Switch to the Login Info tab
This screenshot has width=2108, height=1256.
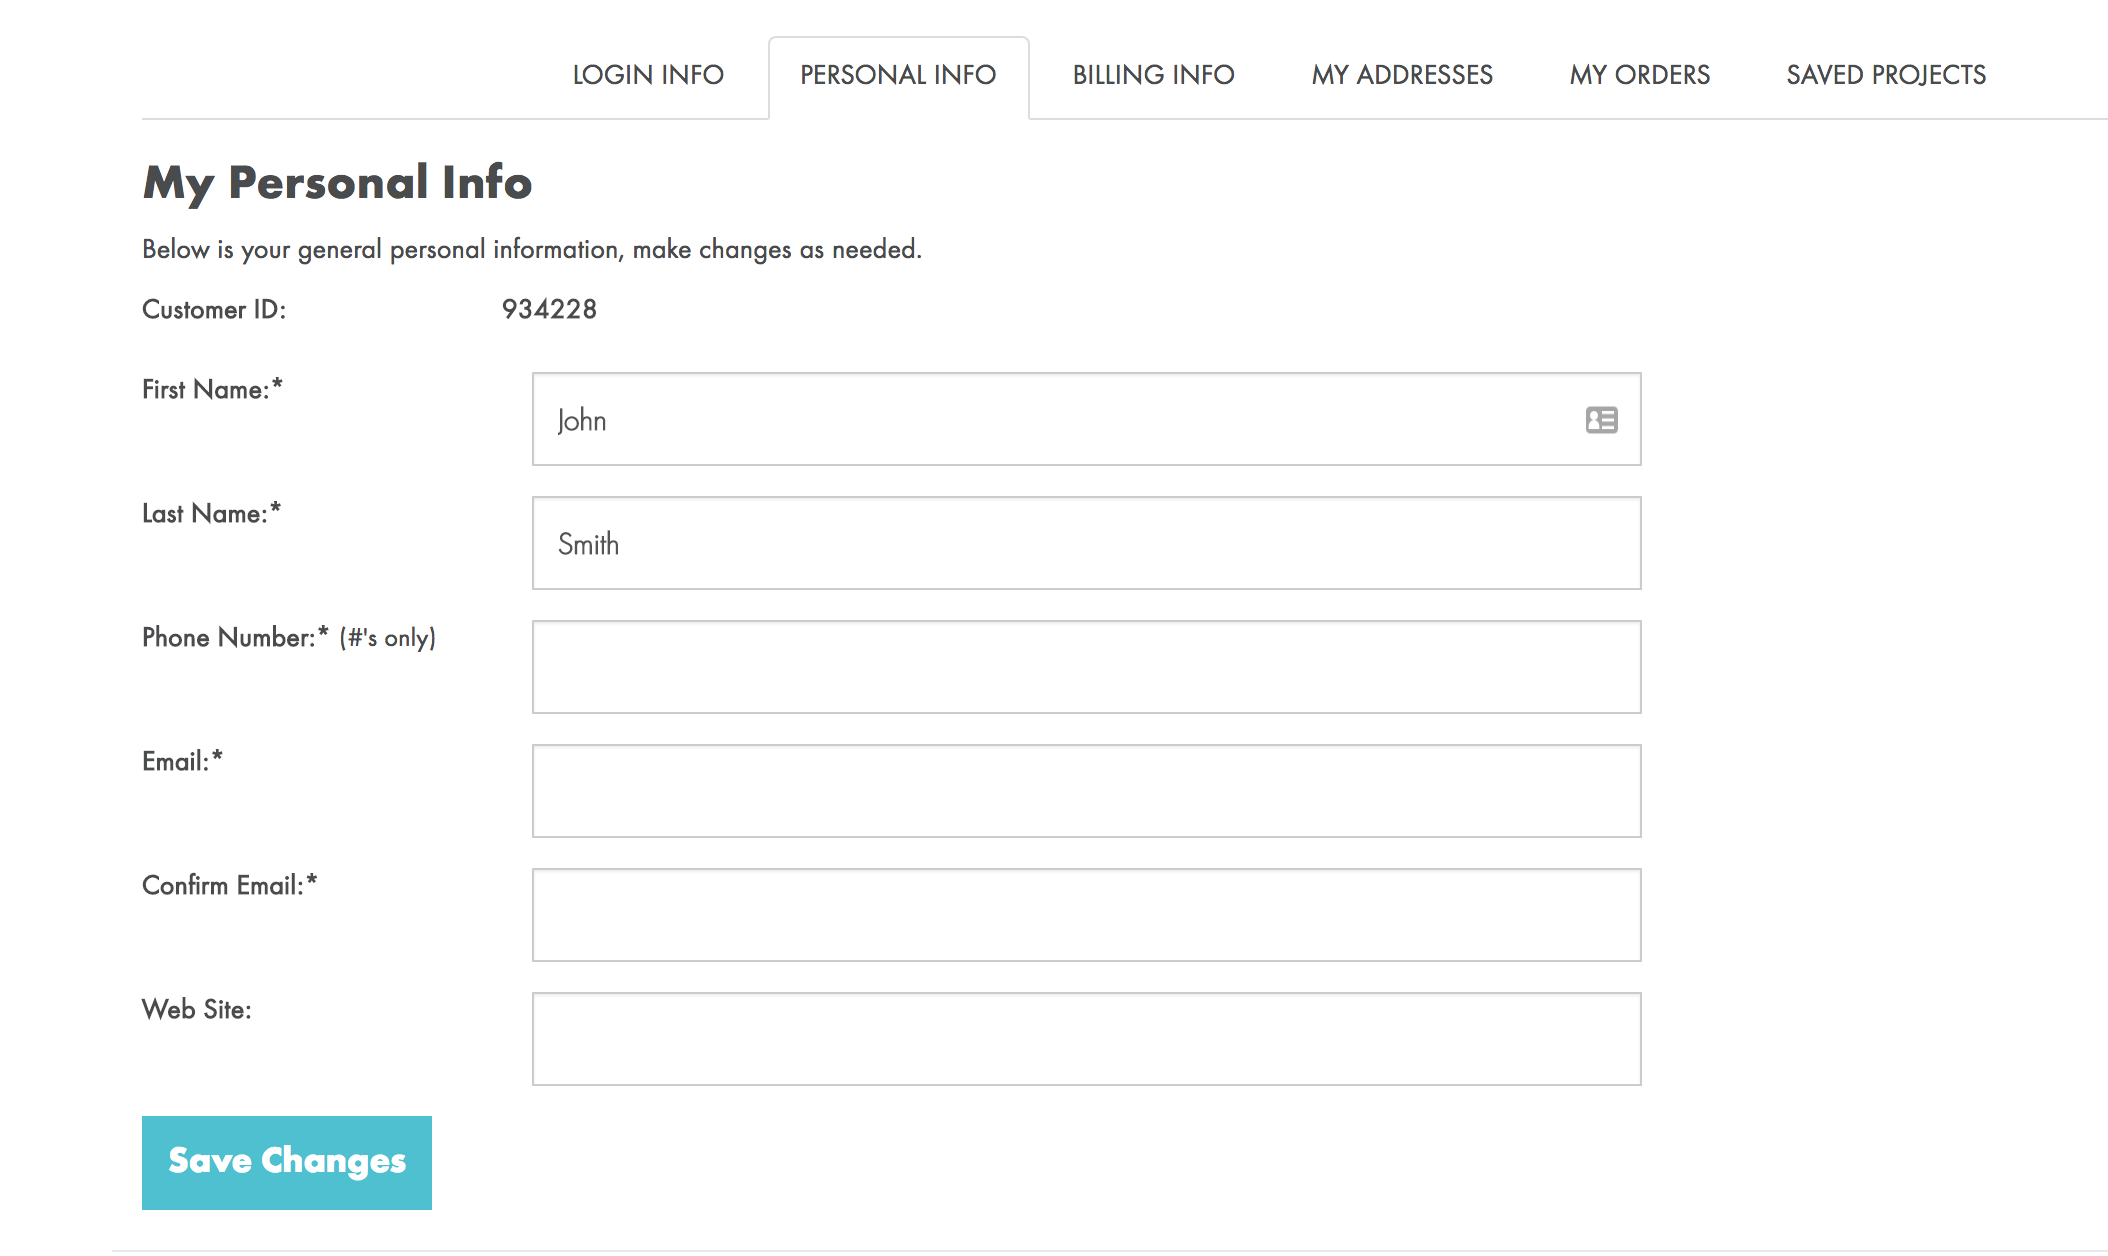click(648, 75)
